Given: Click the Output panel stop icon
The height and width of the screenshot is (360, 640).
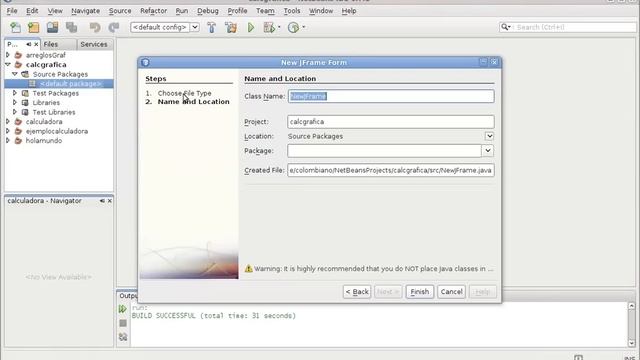Looking at the screenshot, I should (x=123, y=323).
